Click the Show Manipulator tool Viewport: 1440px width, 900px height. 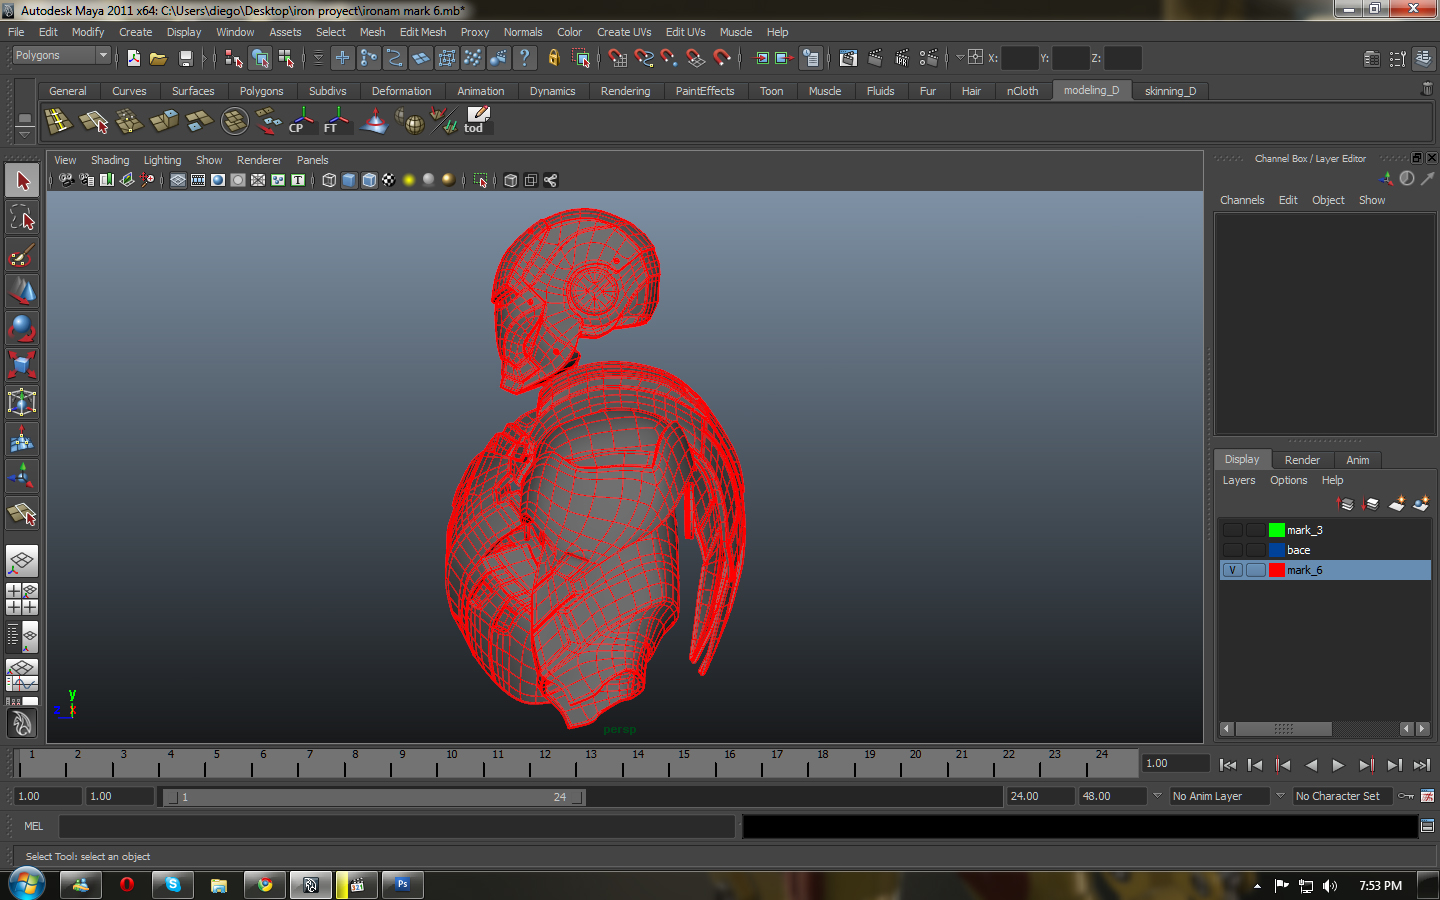tap(22, 476)
